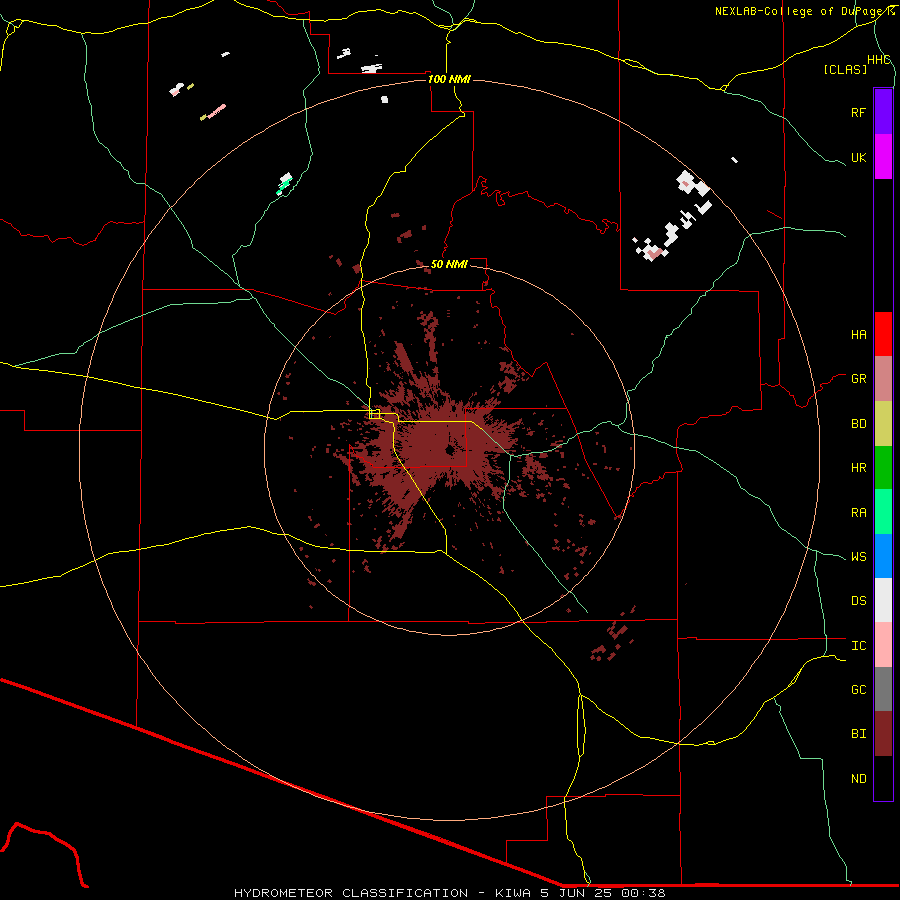900x900 pixels.
Task: Click the IC legend label
Action: click(858, 646)
